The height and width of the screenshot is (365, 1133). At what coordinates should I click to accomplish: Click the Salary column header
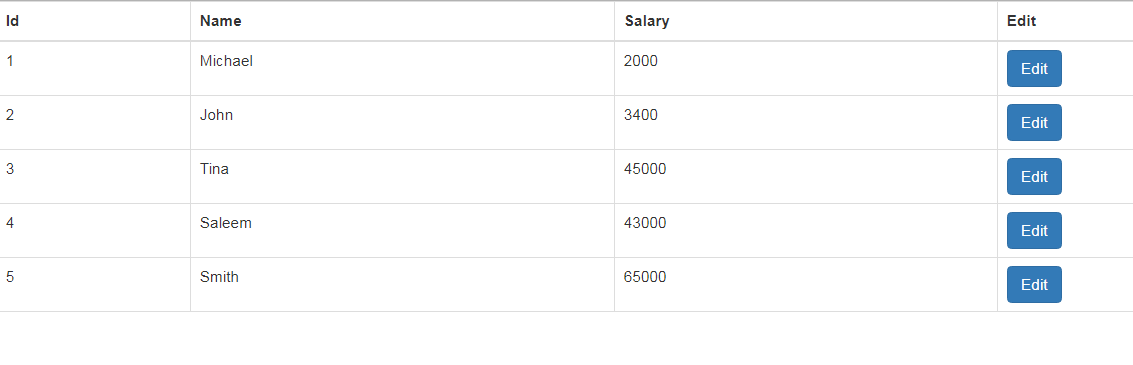coord(647,21)
